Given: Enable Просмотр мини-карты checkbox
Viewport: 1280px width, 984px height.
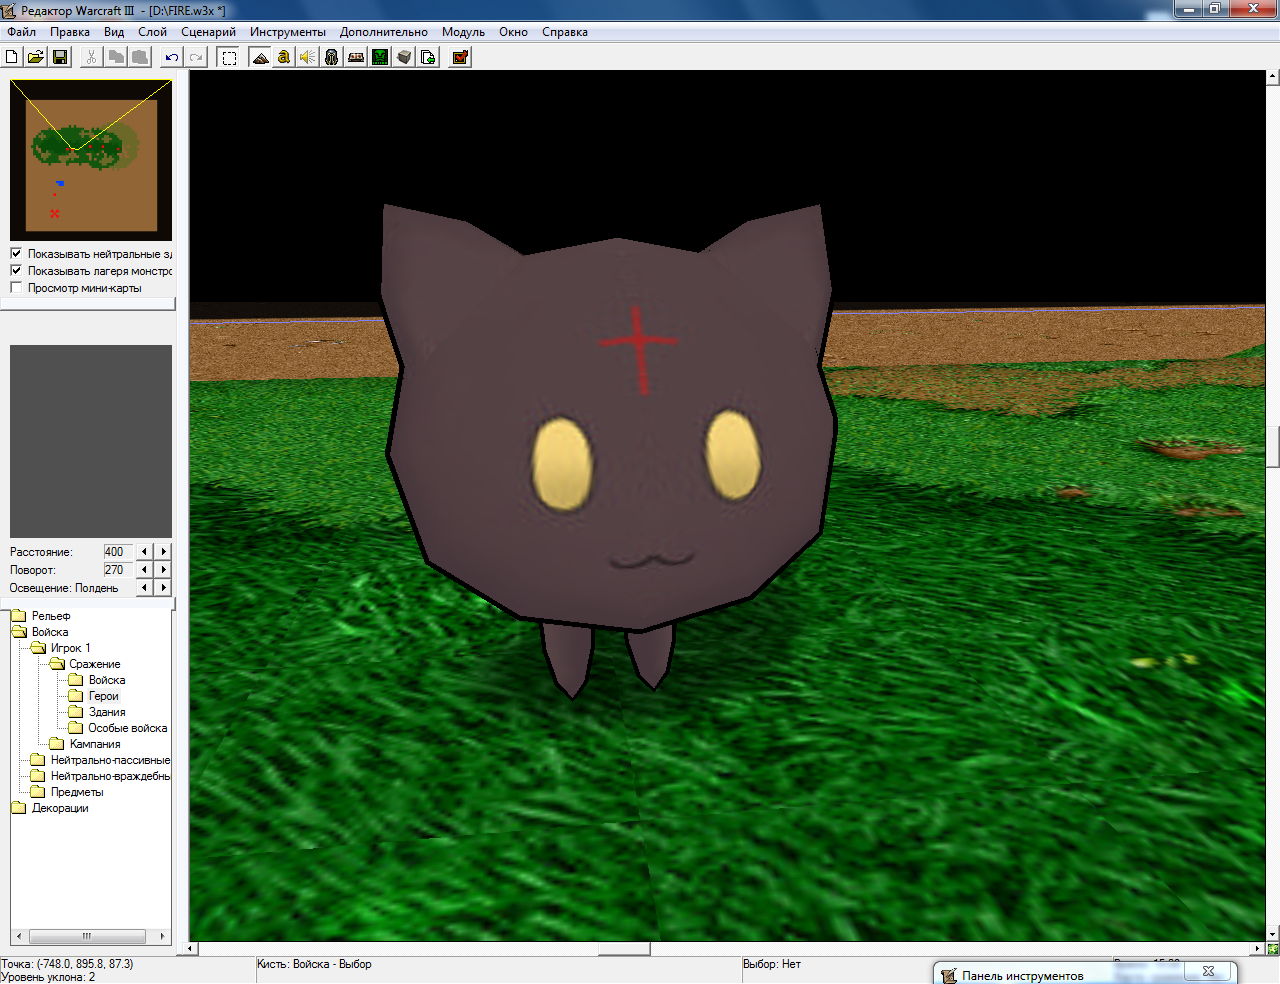Looking at the screenshot, I should coord(16,287).
